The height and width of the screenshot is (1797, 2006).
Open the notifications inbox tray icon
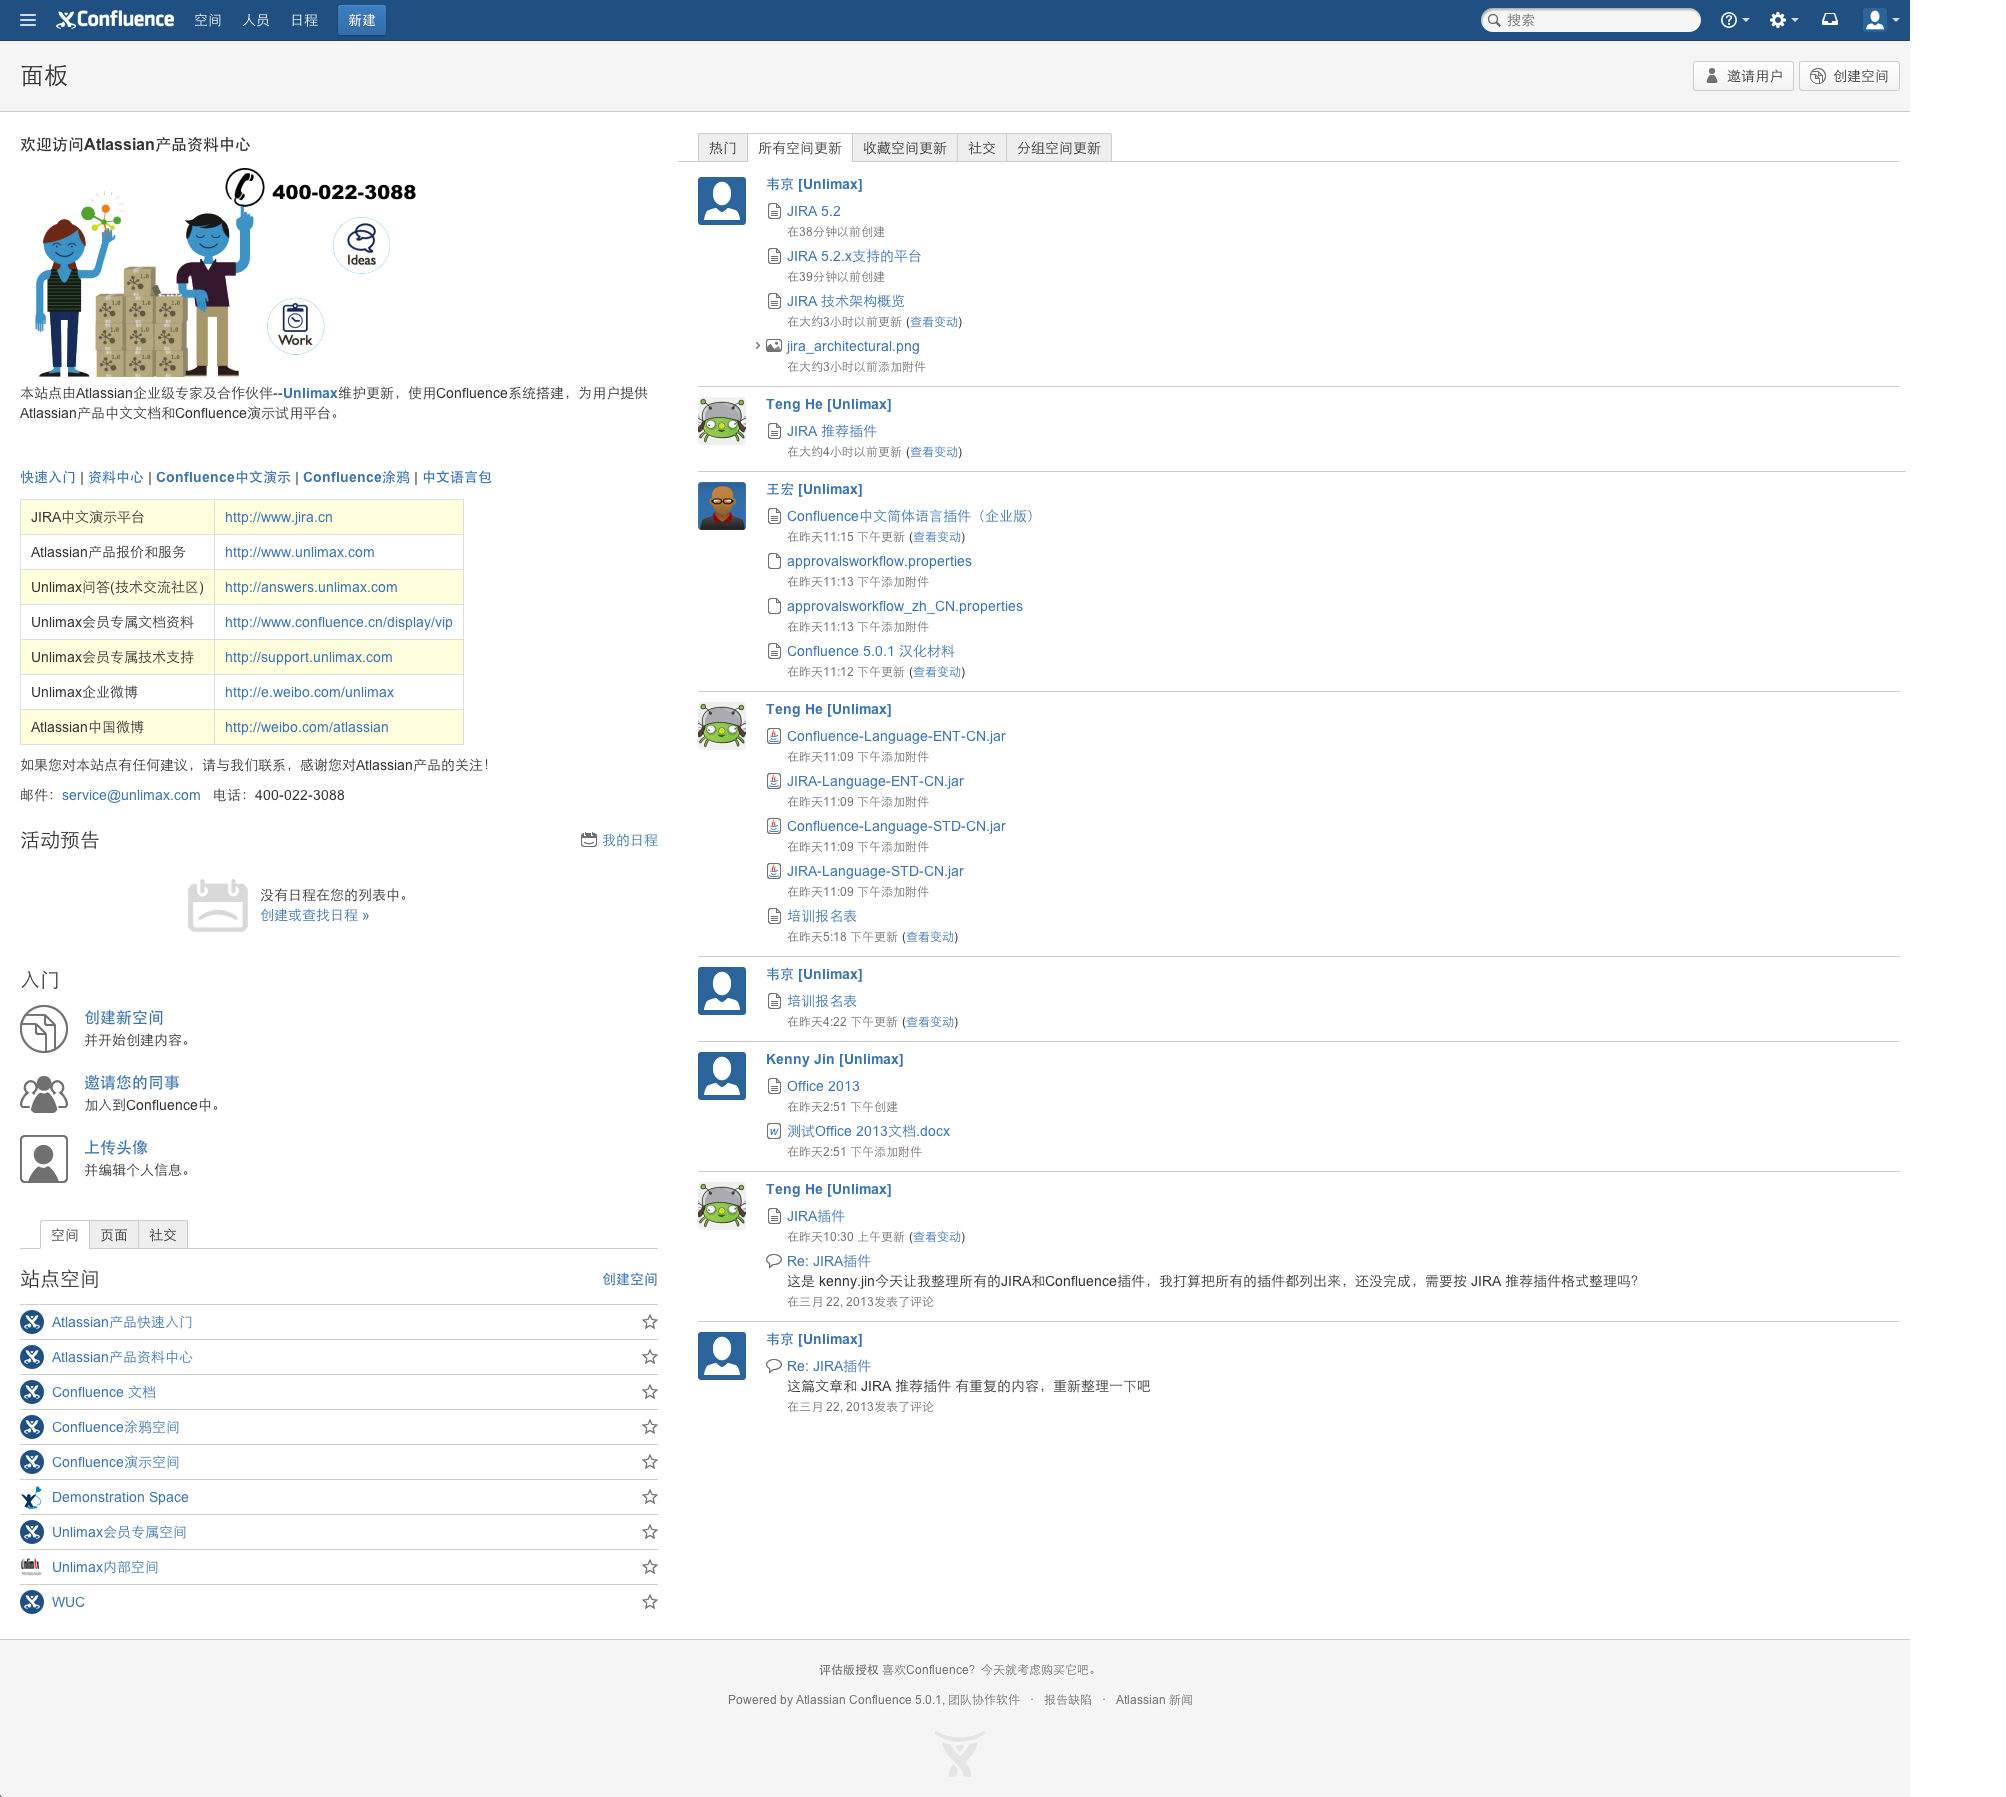click(1830, 20)
